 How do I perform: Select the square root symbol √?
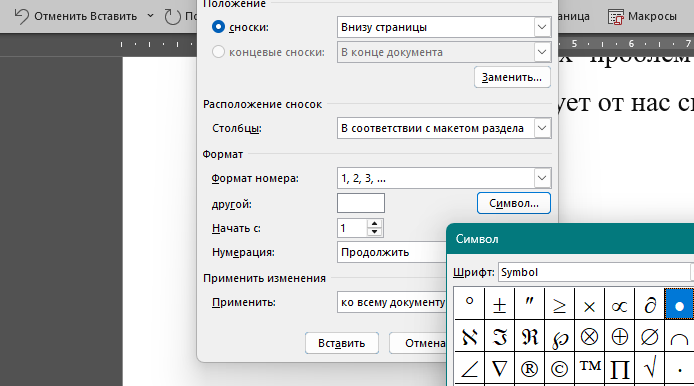tap(650, 368)
